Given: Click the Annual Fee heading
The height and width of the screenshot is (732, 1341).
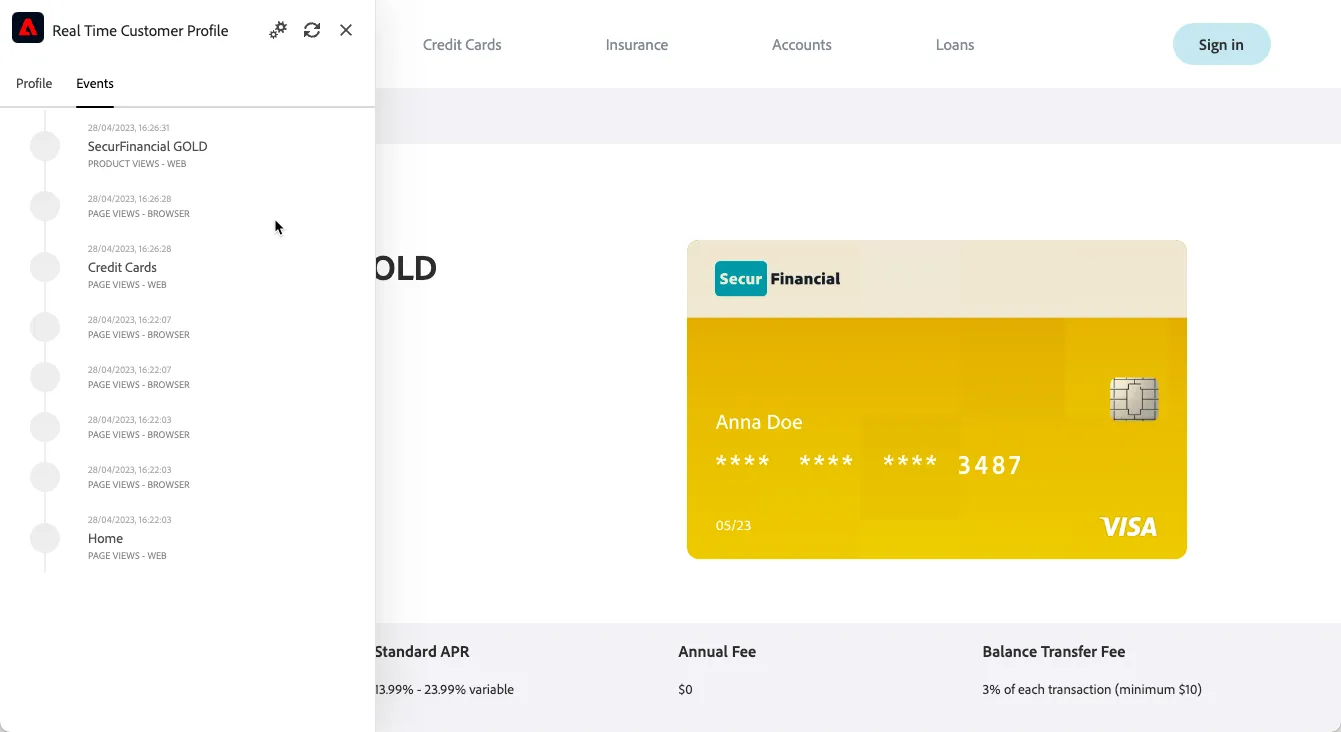Looking at the screenshot, I should [x=717, y=652].
